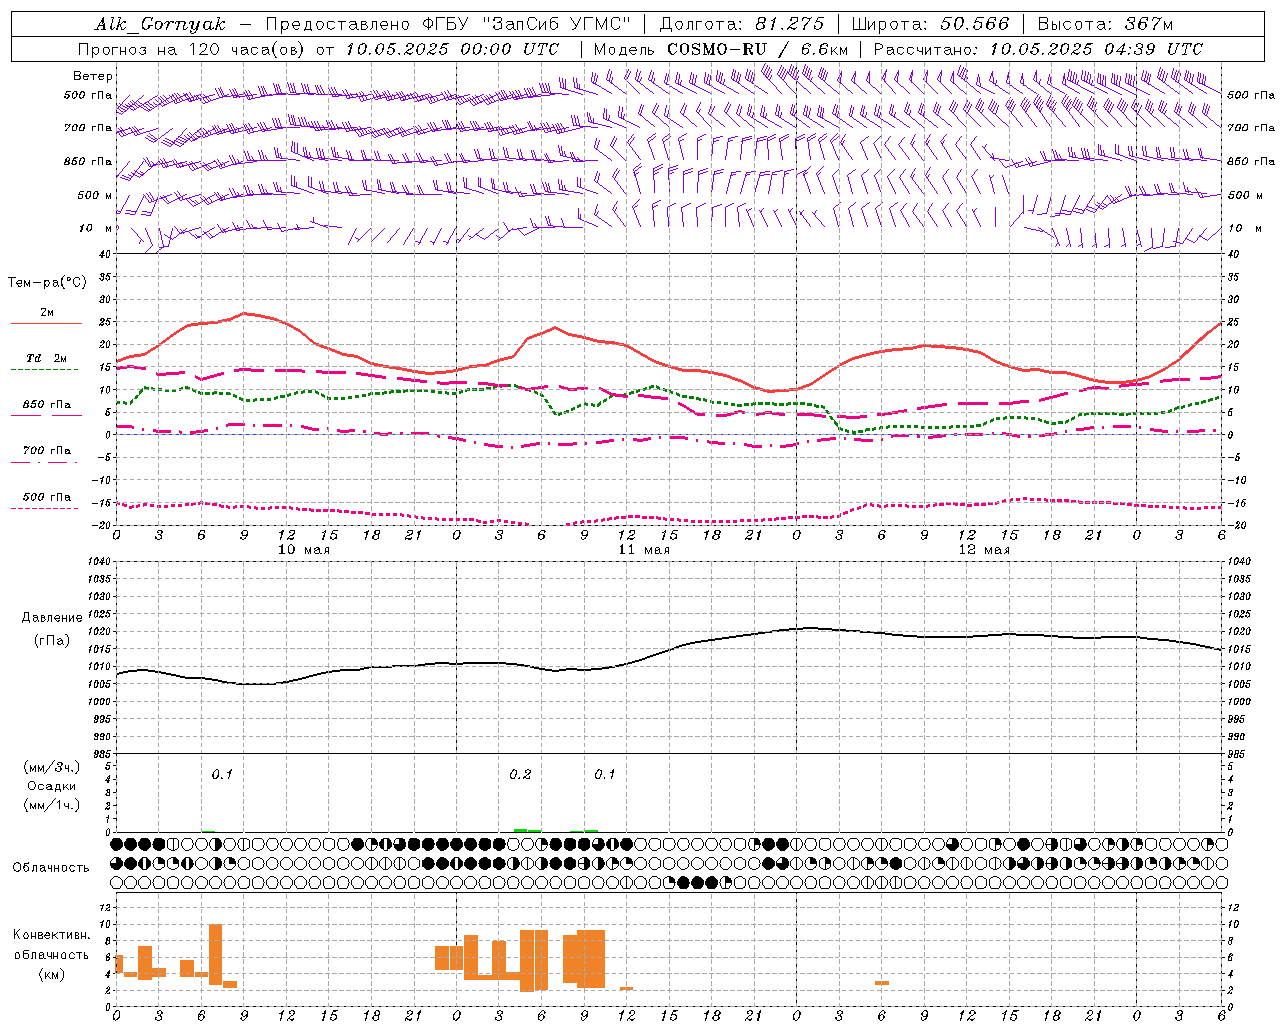Click the 12 мая date label
Viewport: 1280px width, 1024px height.
(984, 550)
